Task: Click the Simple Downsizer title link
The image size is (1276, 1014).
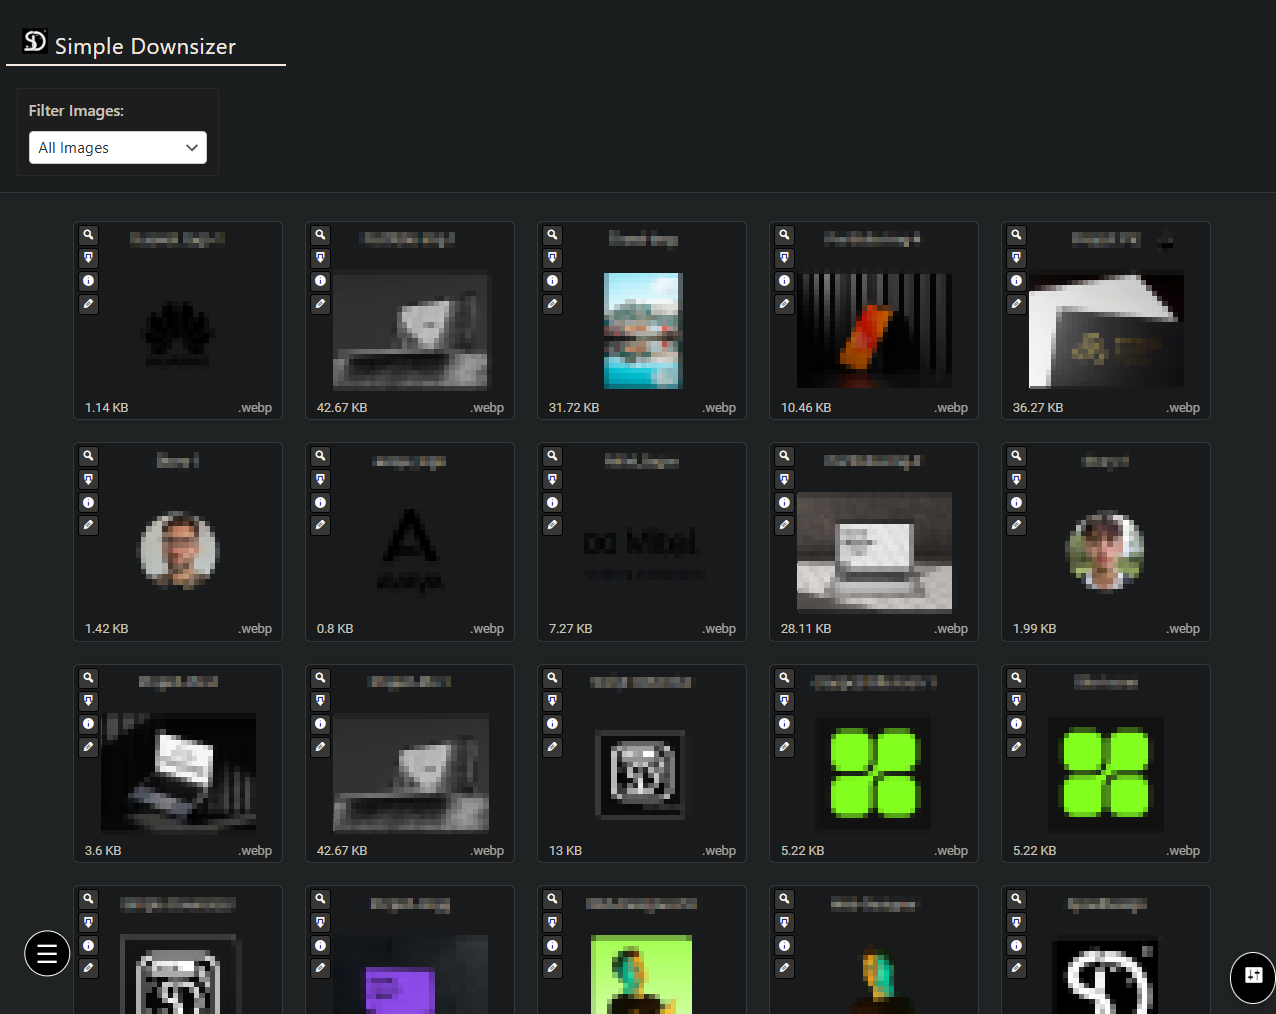Action: click(x=145, y=46)
